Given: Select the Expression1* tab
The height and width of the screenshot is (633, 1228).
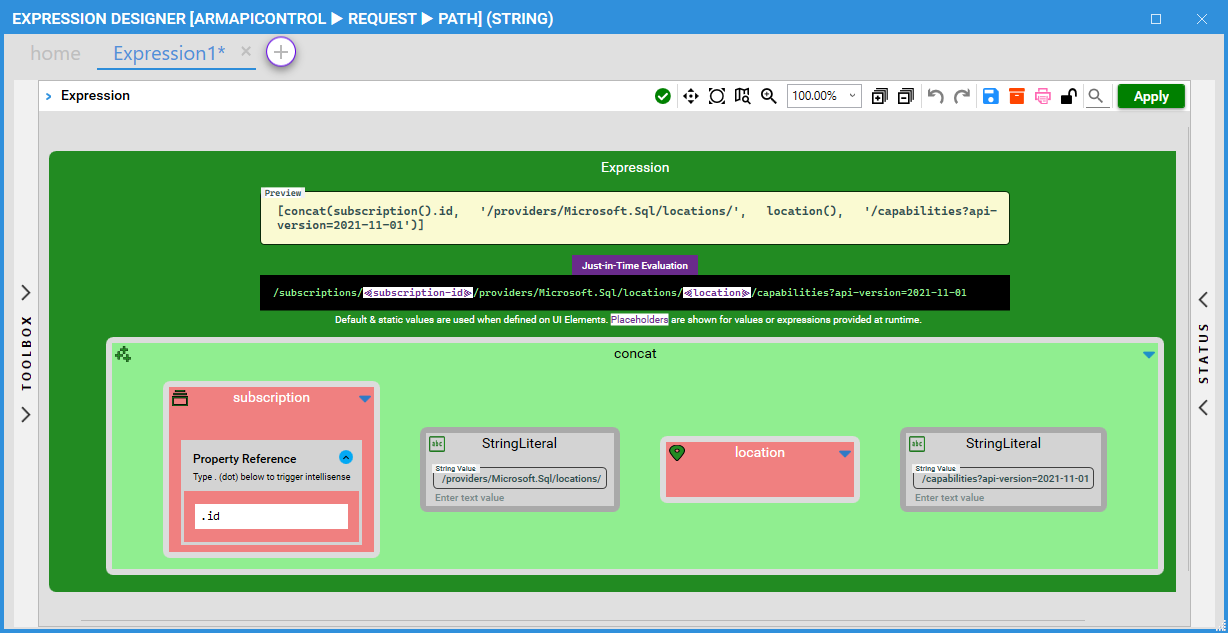Looking at the screenshot, I should (x=169, y=54).
